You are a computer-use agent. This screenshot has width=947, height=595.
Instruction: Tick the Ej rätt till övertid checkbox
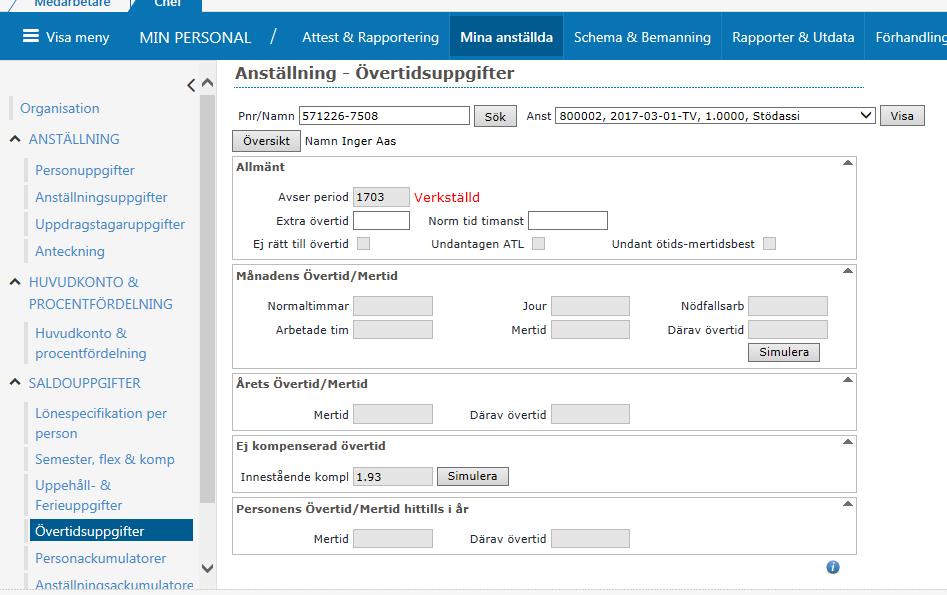click(x=364, y=243)
